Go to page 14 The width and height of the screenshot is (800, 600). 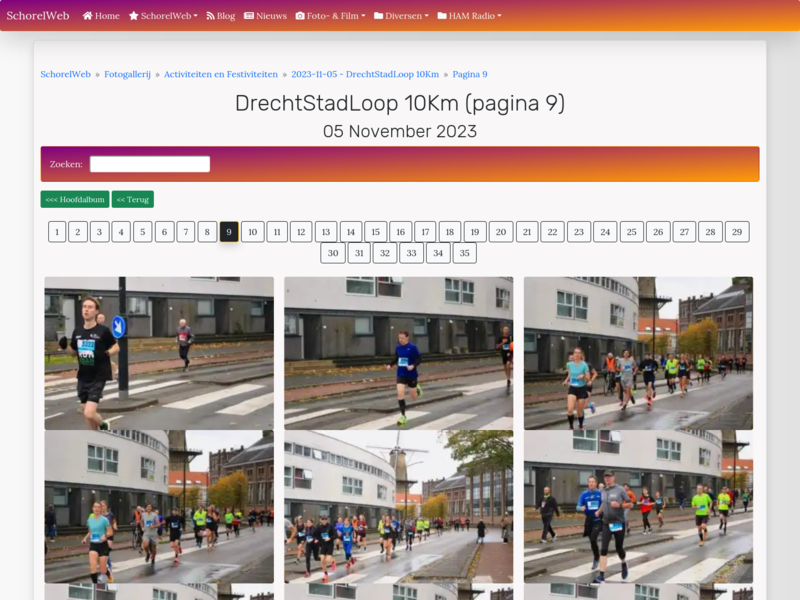pos(351,232)
